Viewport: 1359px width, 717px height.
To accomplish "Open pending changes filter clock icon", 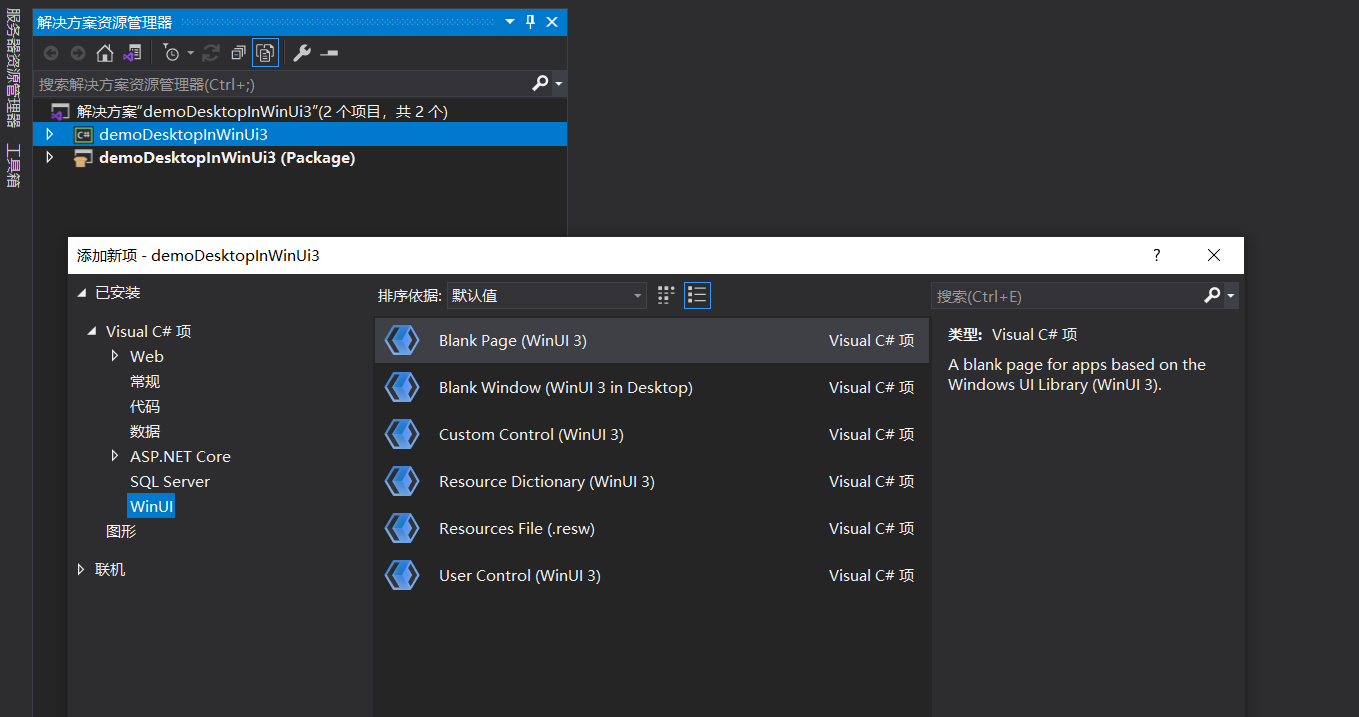I will pyautogui.click(x=172, y=53).
